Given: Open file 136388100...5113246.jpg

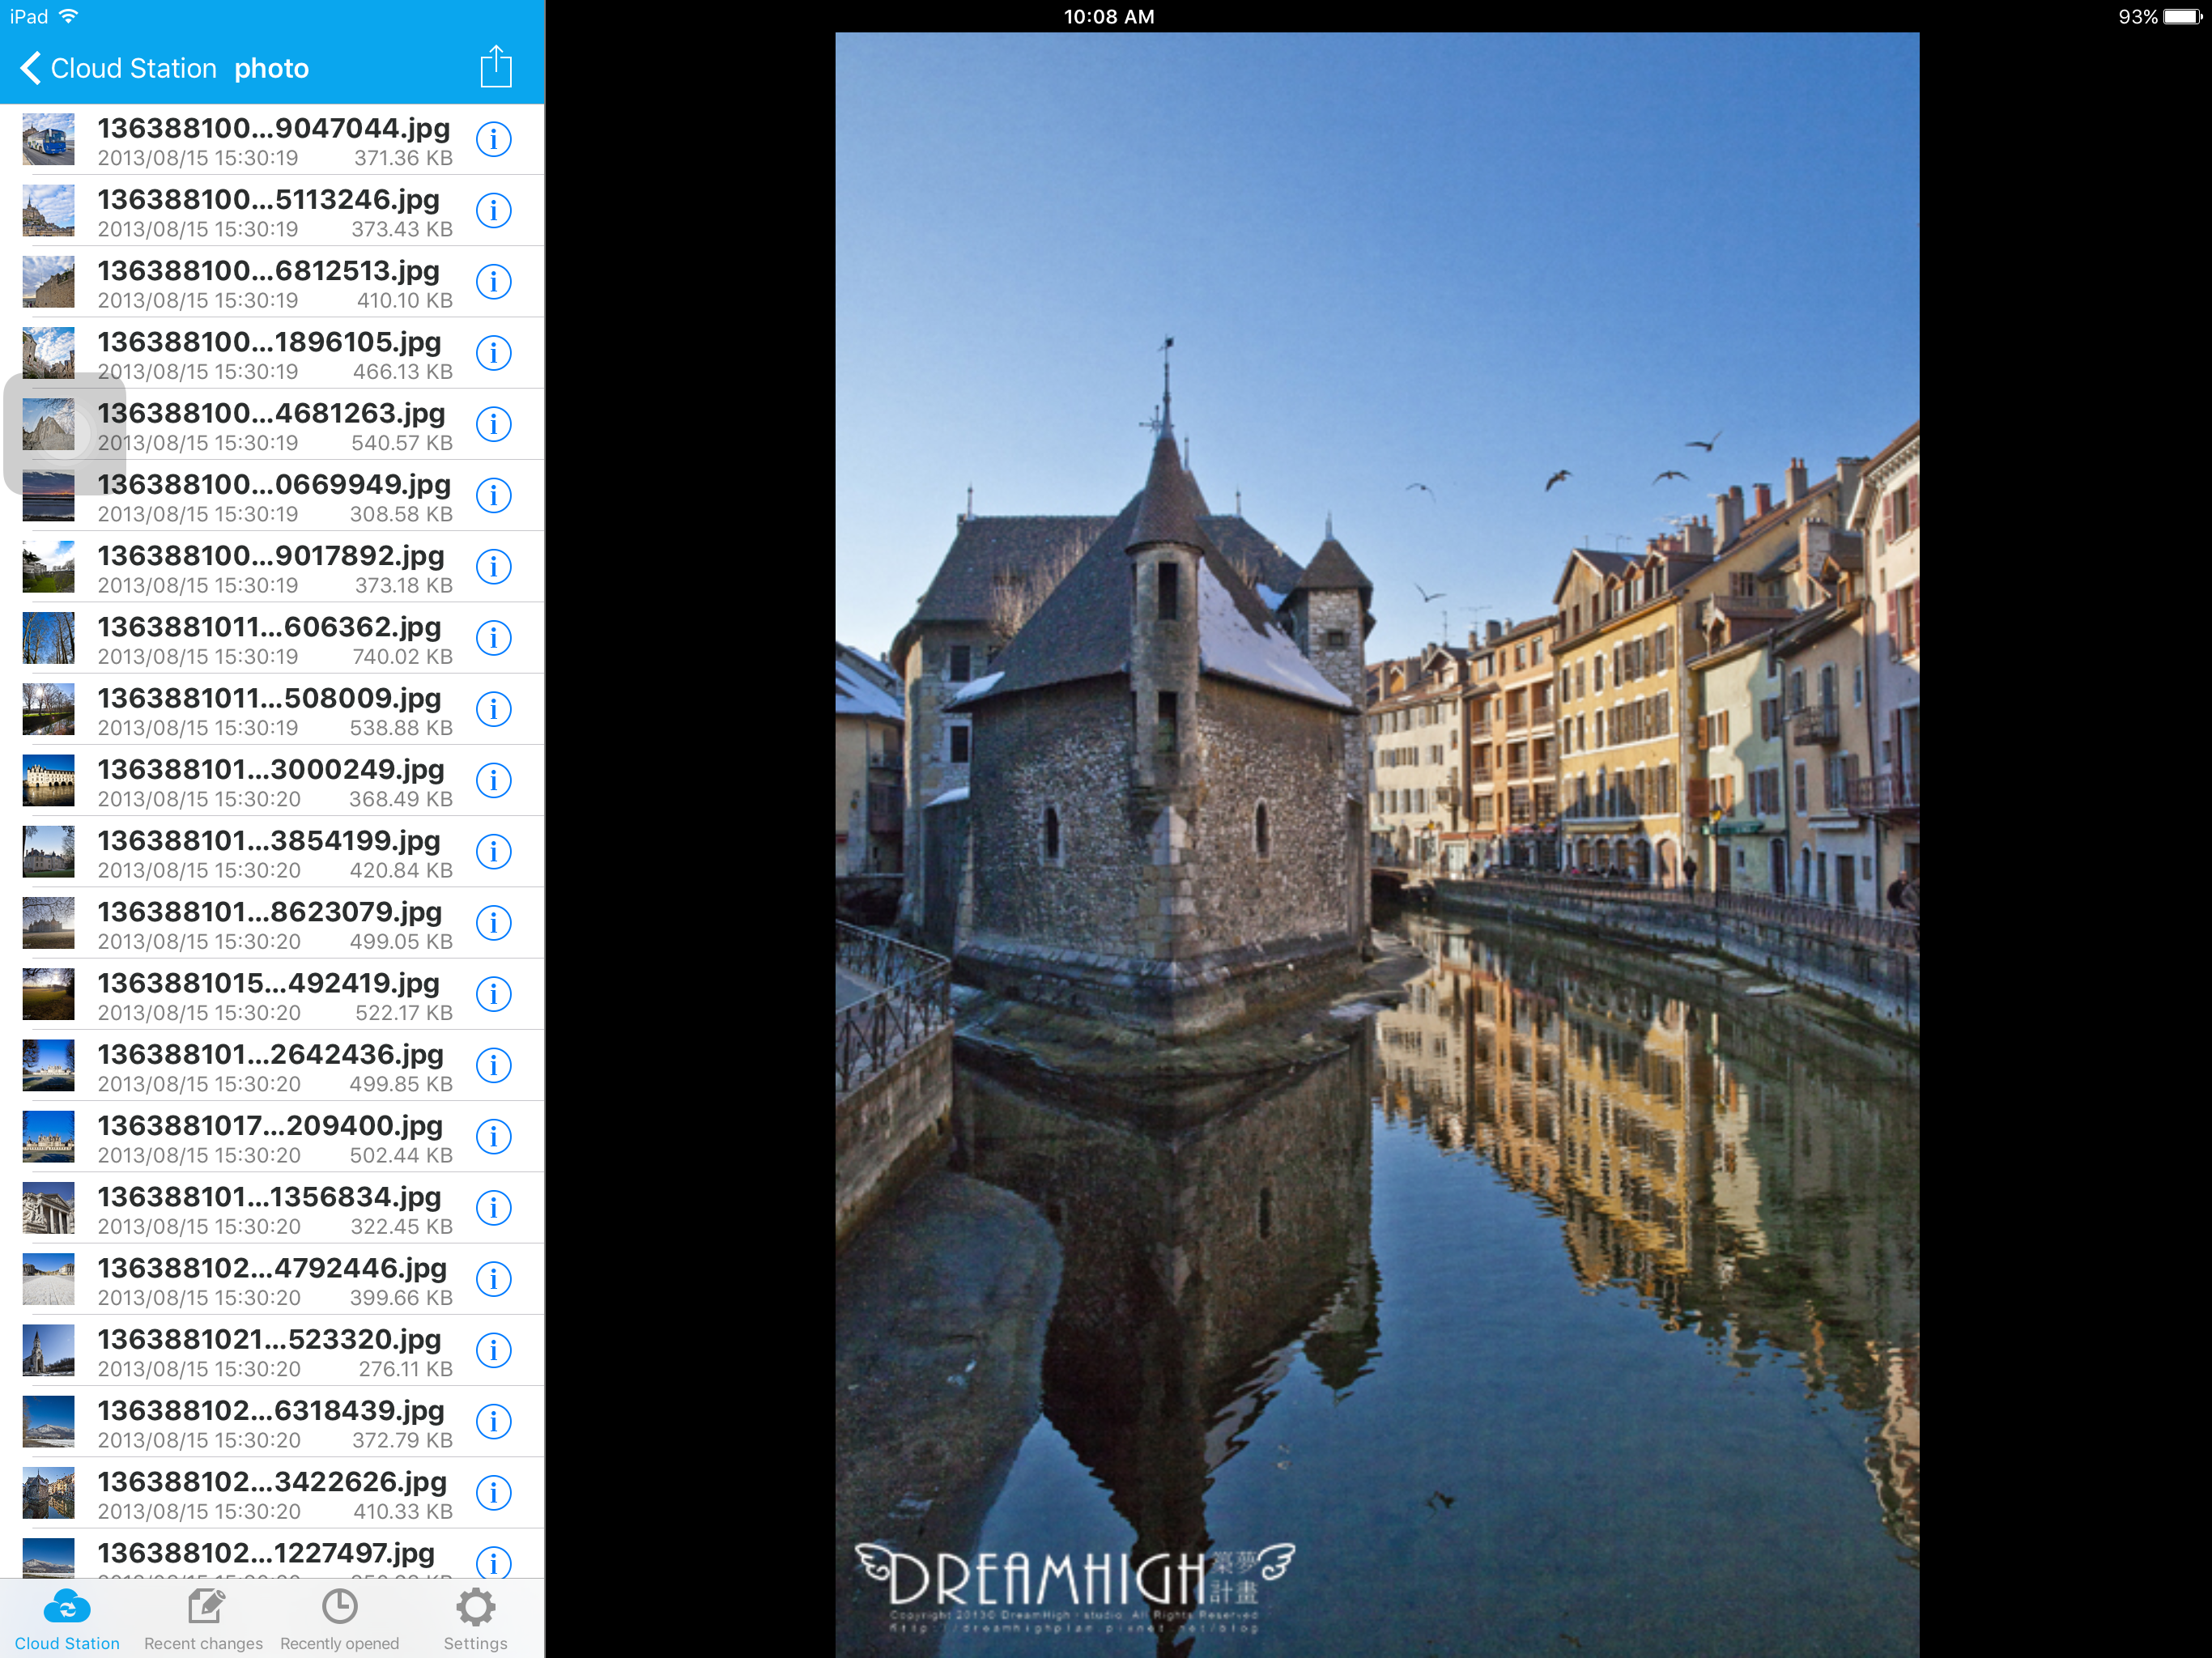Looking at the screenshot, I should pyautogui.click(x=268, y=211).
